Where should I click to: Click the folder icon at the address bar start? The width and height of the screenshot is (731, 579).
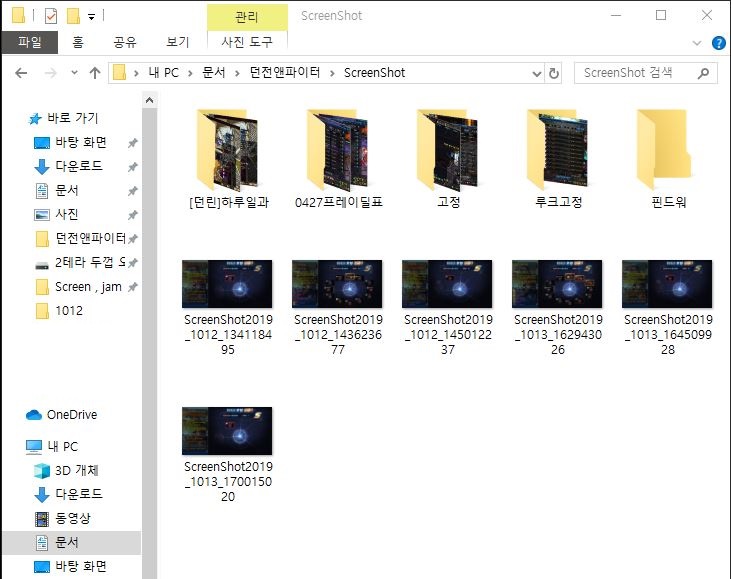pyautogui.click(x=120, y=73)
